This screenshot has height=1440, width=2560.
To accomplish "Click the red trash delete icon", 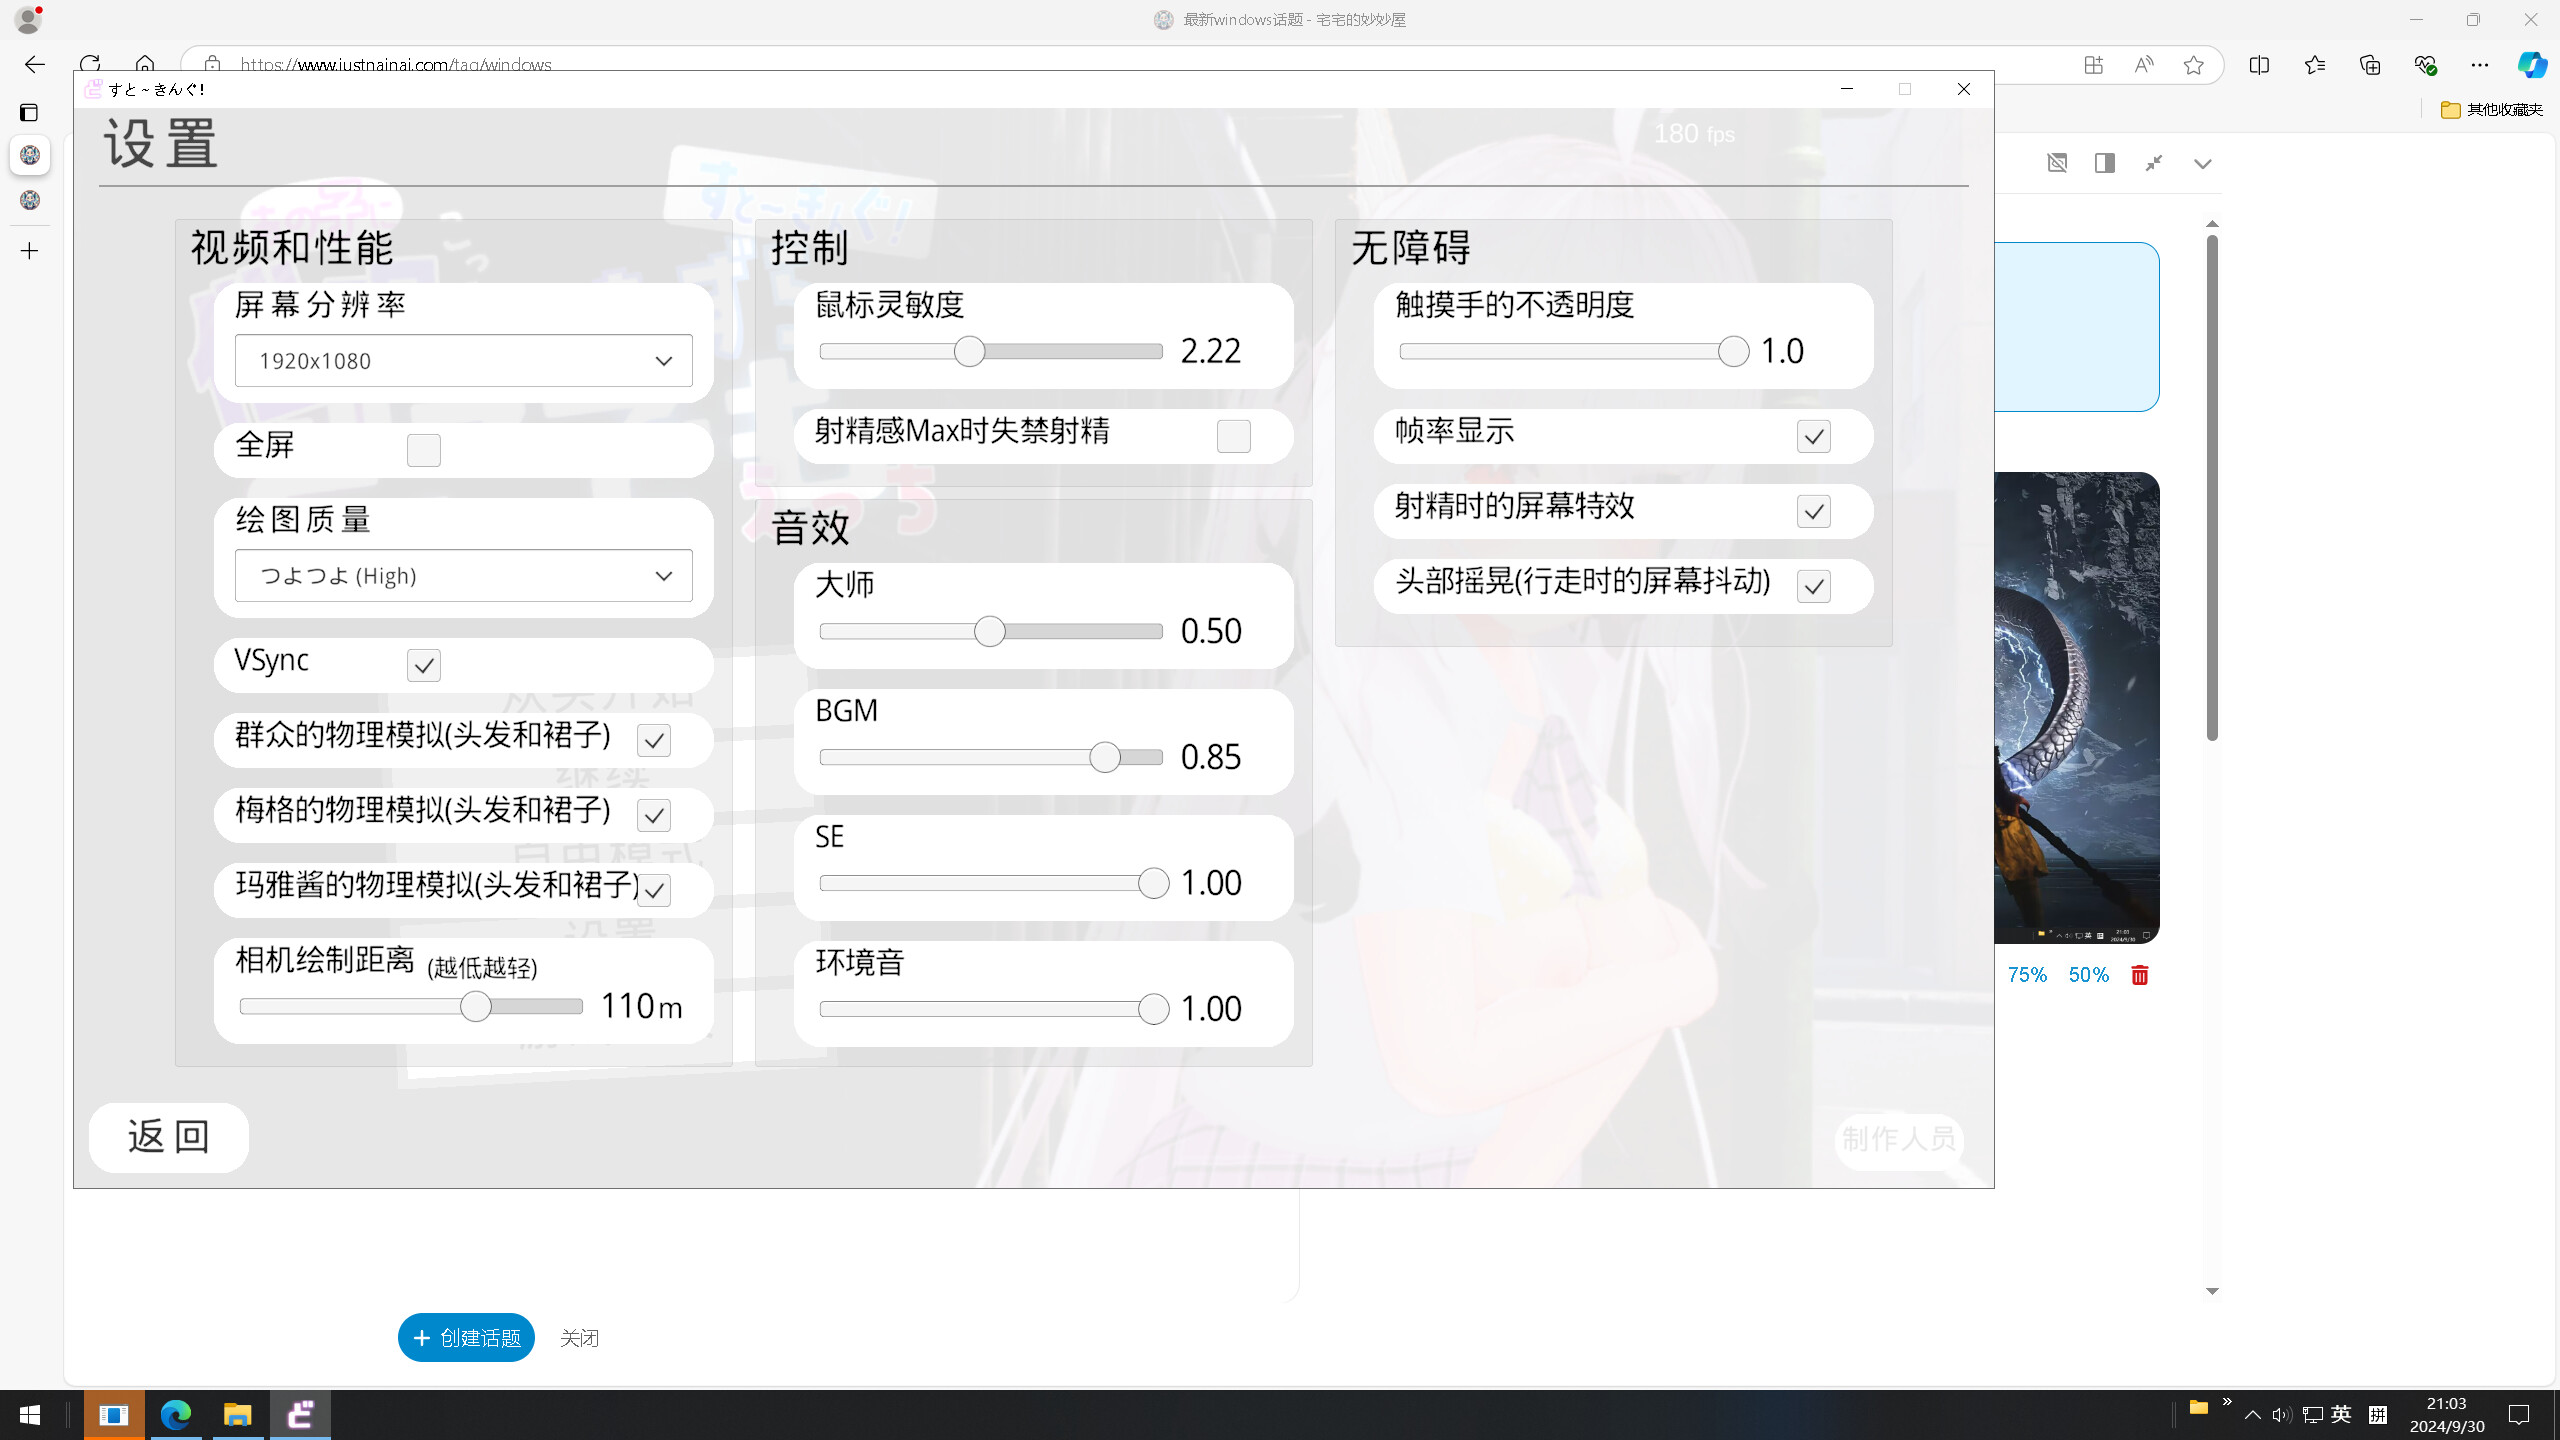I will (x=2139, y=975).
